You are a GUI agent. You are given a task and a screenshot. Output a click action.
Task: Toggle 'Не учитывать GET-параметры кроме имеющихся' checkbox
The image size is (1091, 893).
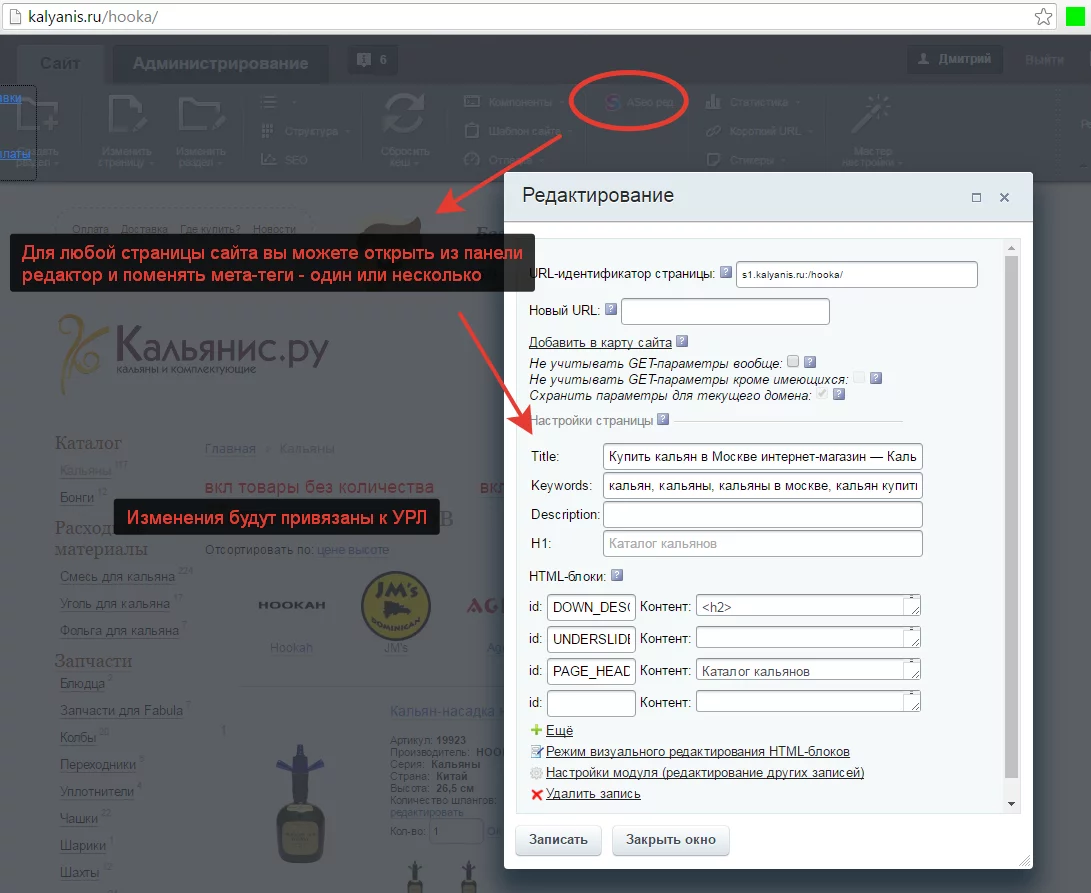click(859, 378)
